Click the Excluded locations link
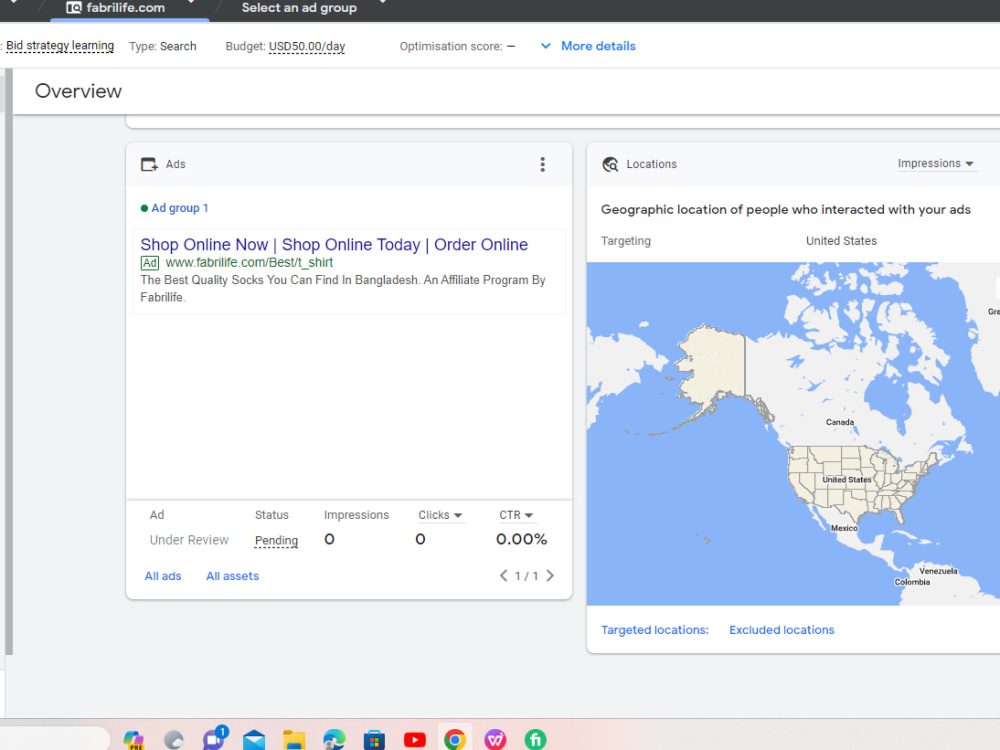The height and width of the screenshot is (750, 1000). click(x=781, y=630)
